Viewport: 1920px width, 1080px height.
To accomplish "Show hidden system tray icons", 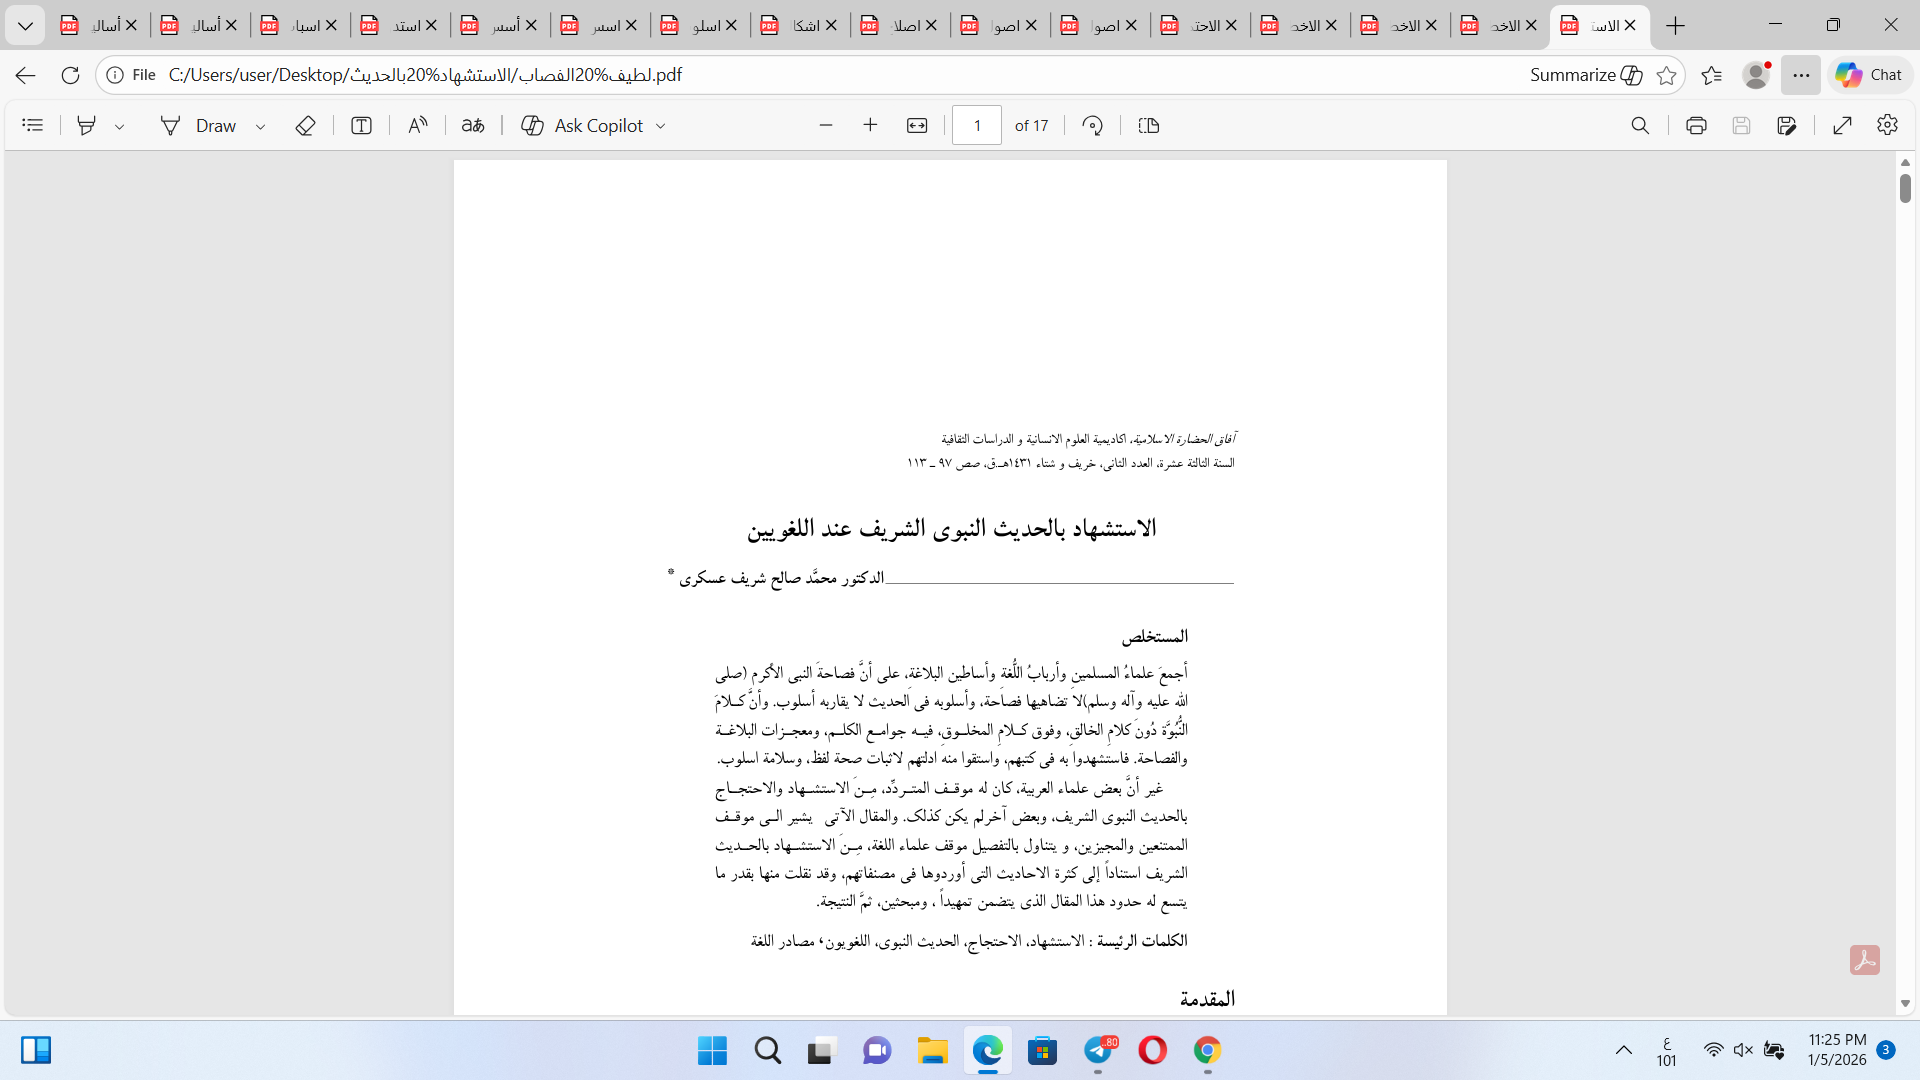I will click(1624, 1051).
